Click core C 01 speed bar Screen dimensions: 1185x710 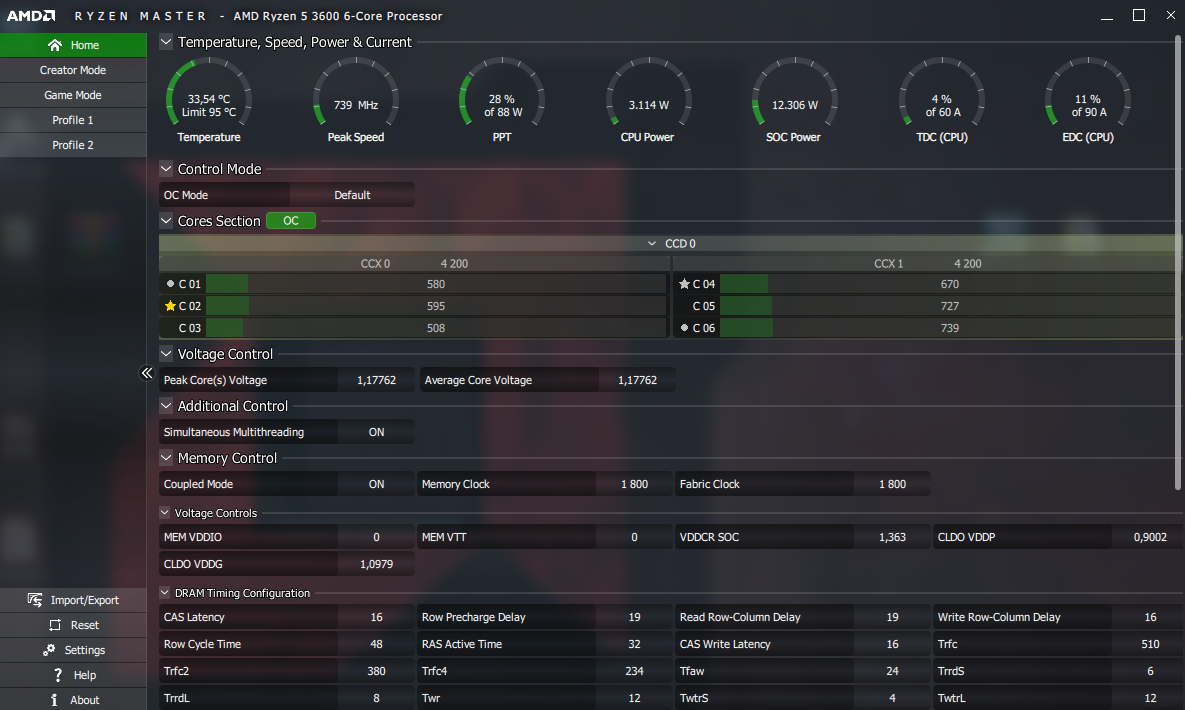pos(435,284)
